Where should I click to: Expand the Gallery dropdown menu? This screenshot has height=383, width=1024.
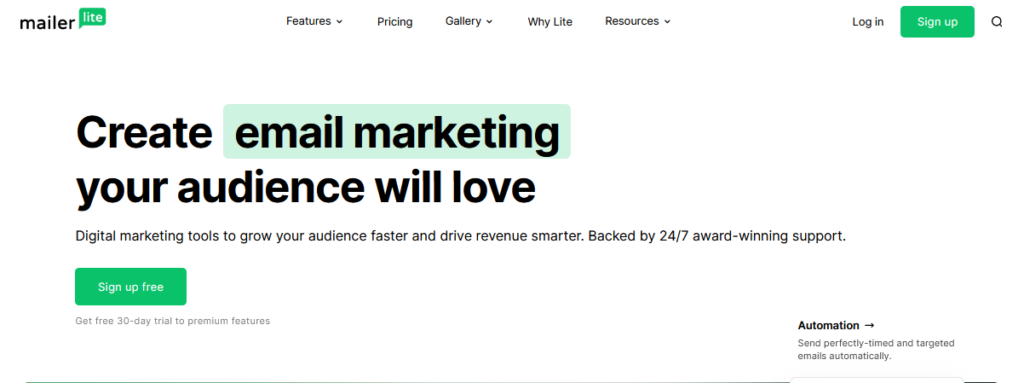point(469,21)
